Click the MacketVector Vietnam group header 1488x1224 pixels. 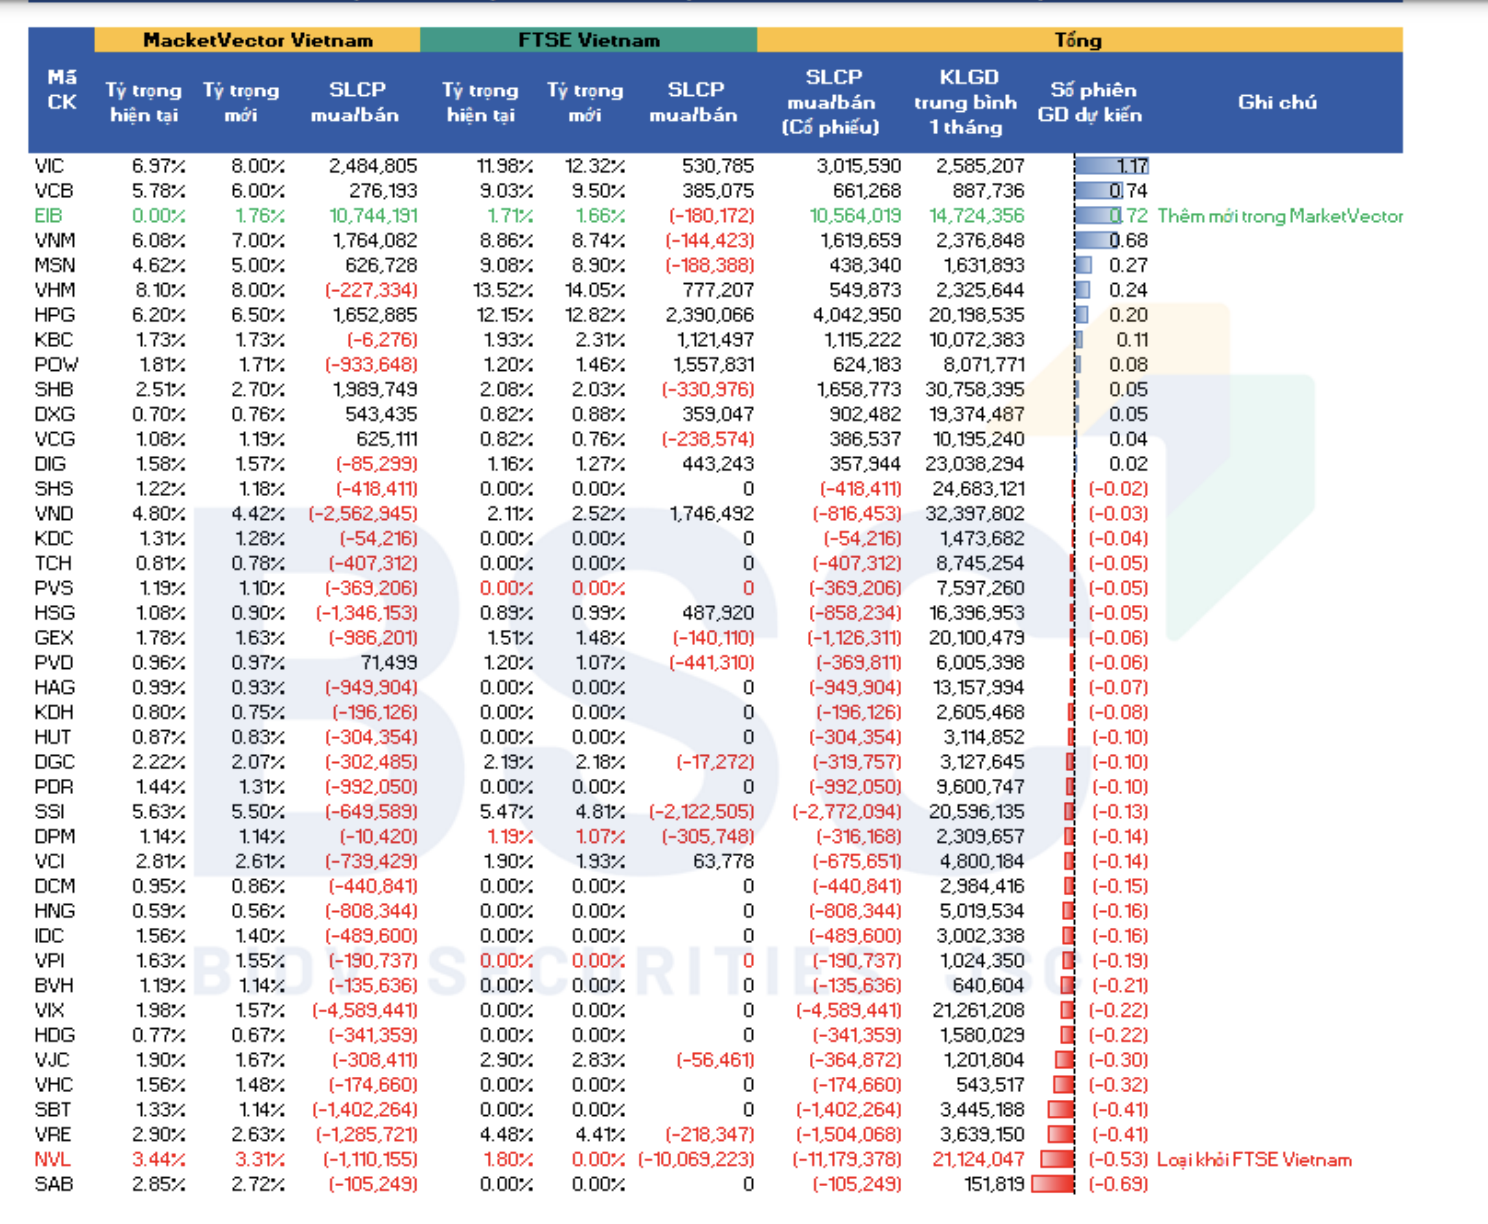tap(257, 40)
